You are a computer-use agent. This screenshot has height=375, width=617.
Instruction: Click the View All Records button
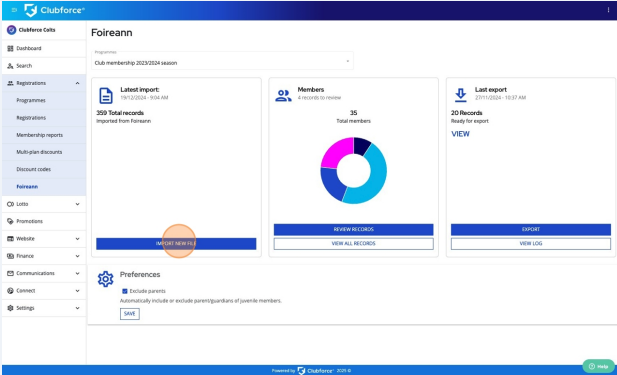point(353,244)
